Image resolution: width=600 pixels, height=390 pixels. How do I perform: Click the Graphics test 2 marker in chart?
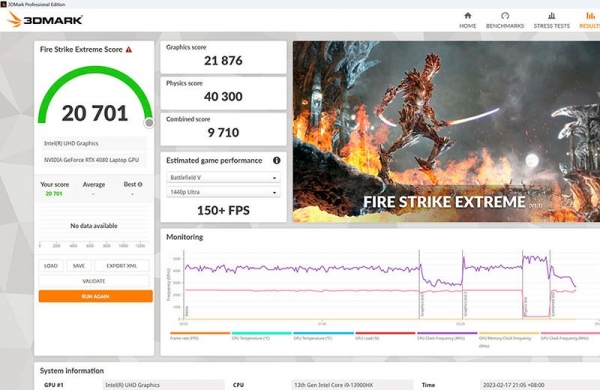(x=465, y=305)
